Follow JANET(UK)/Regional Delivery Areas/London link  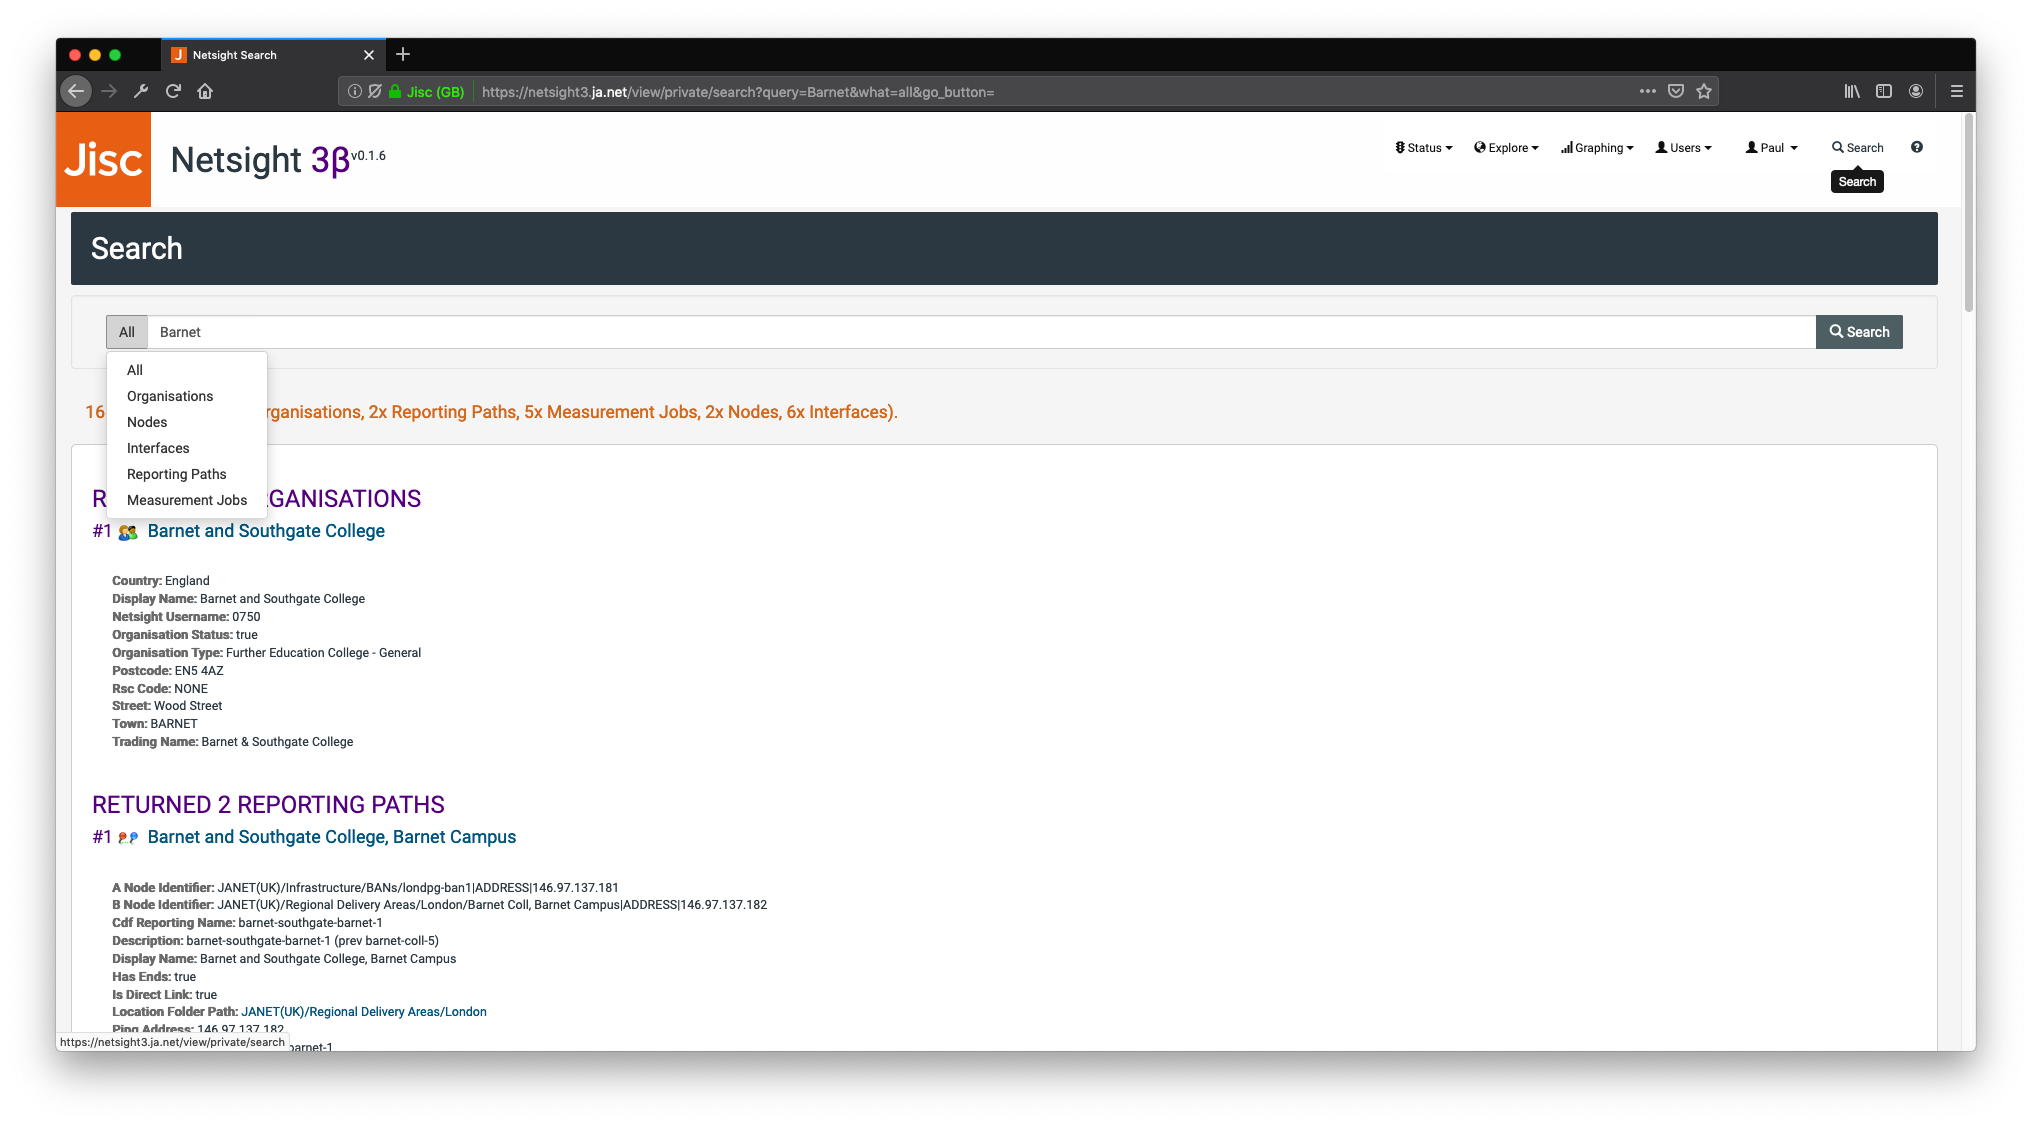click(x=364, y=1012)
